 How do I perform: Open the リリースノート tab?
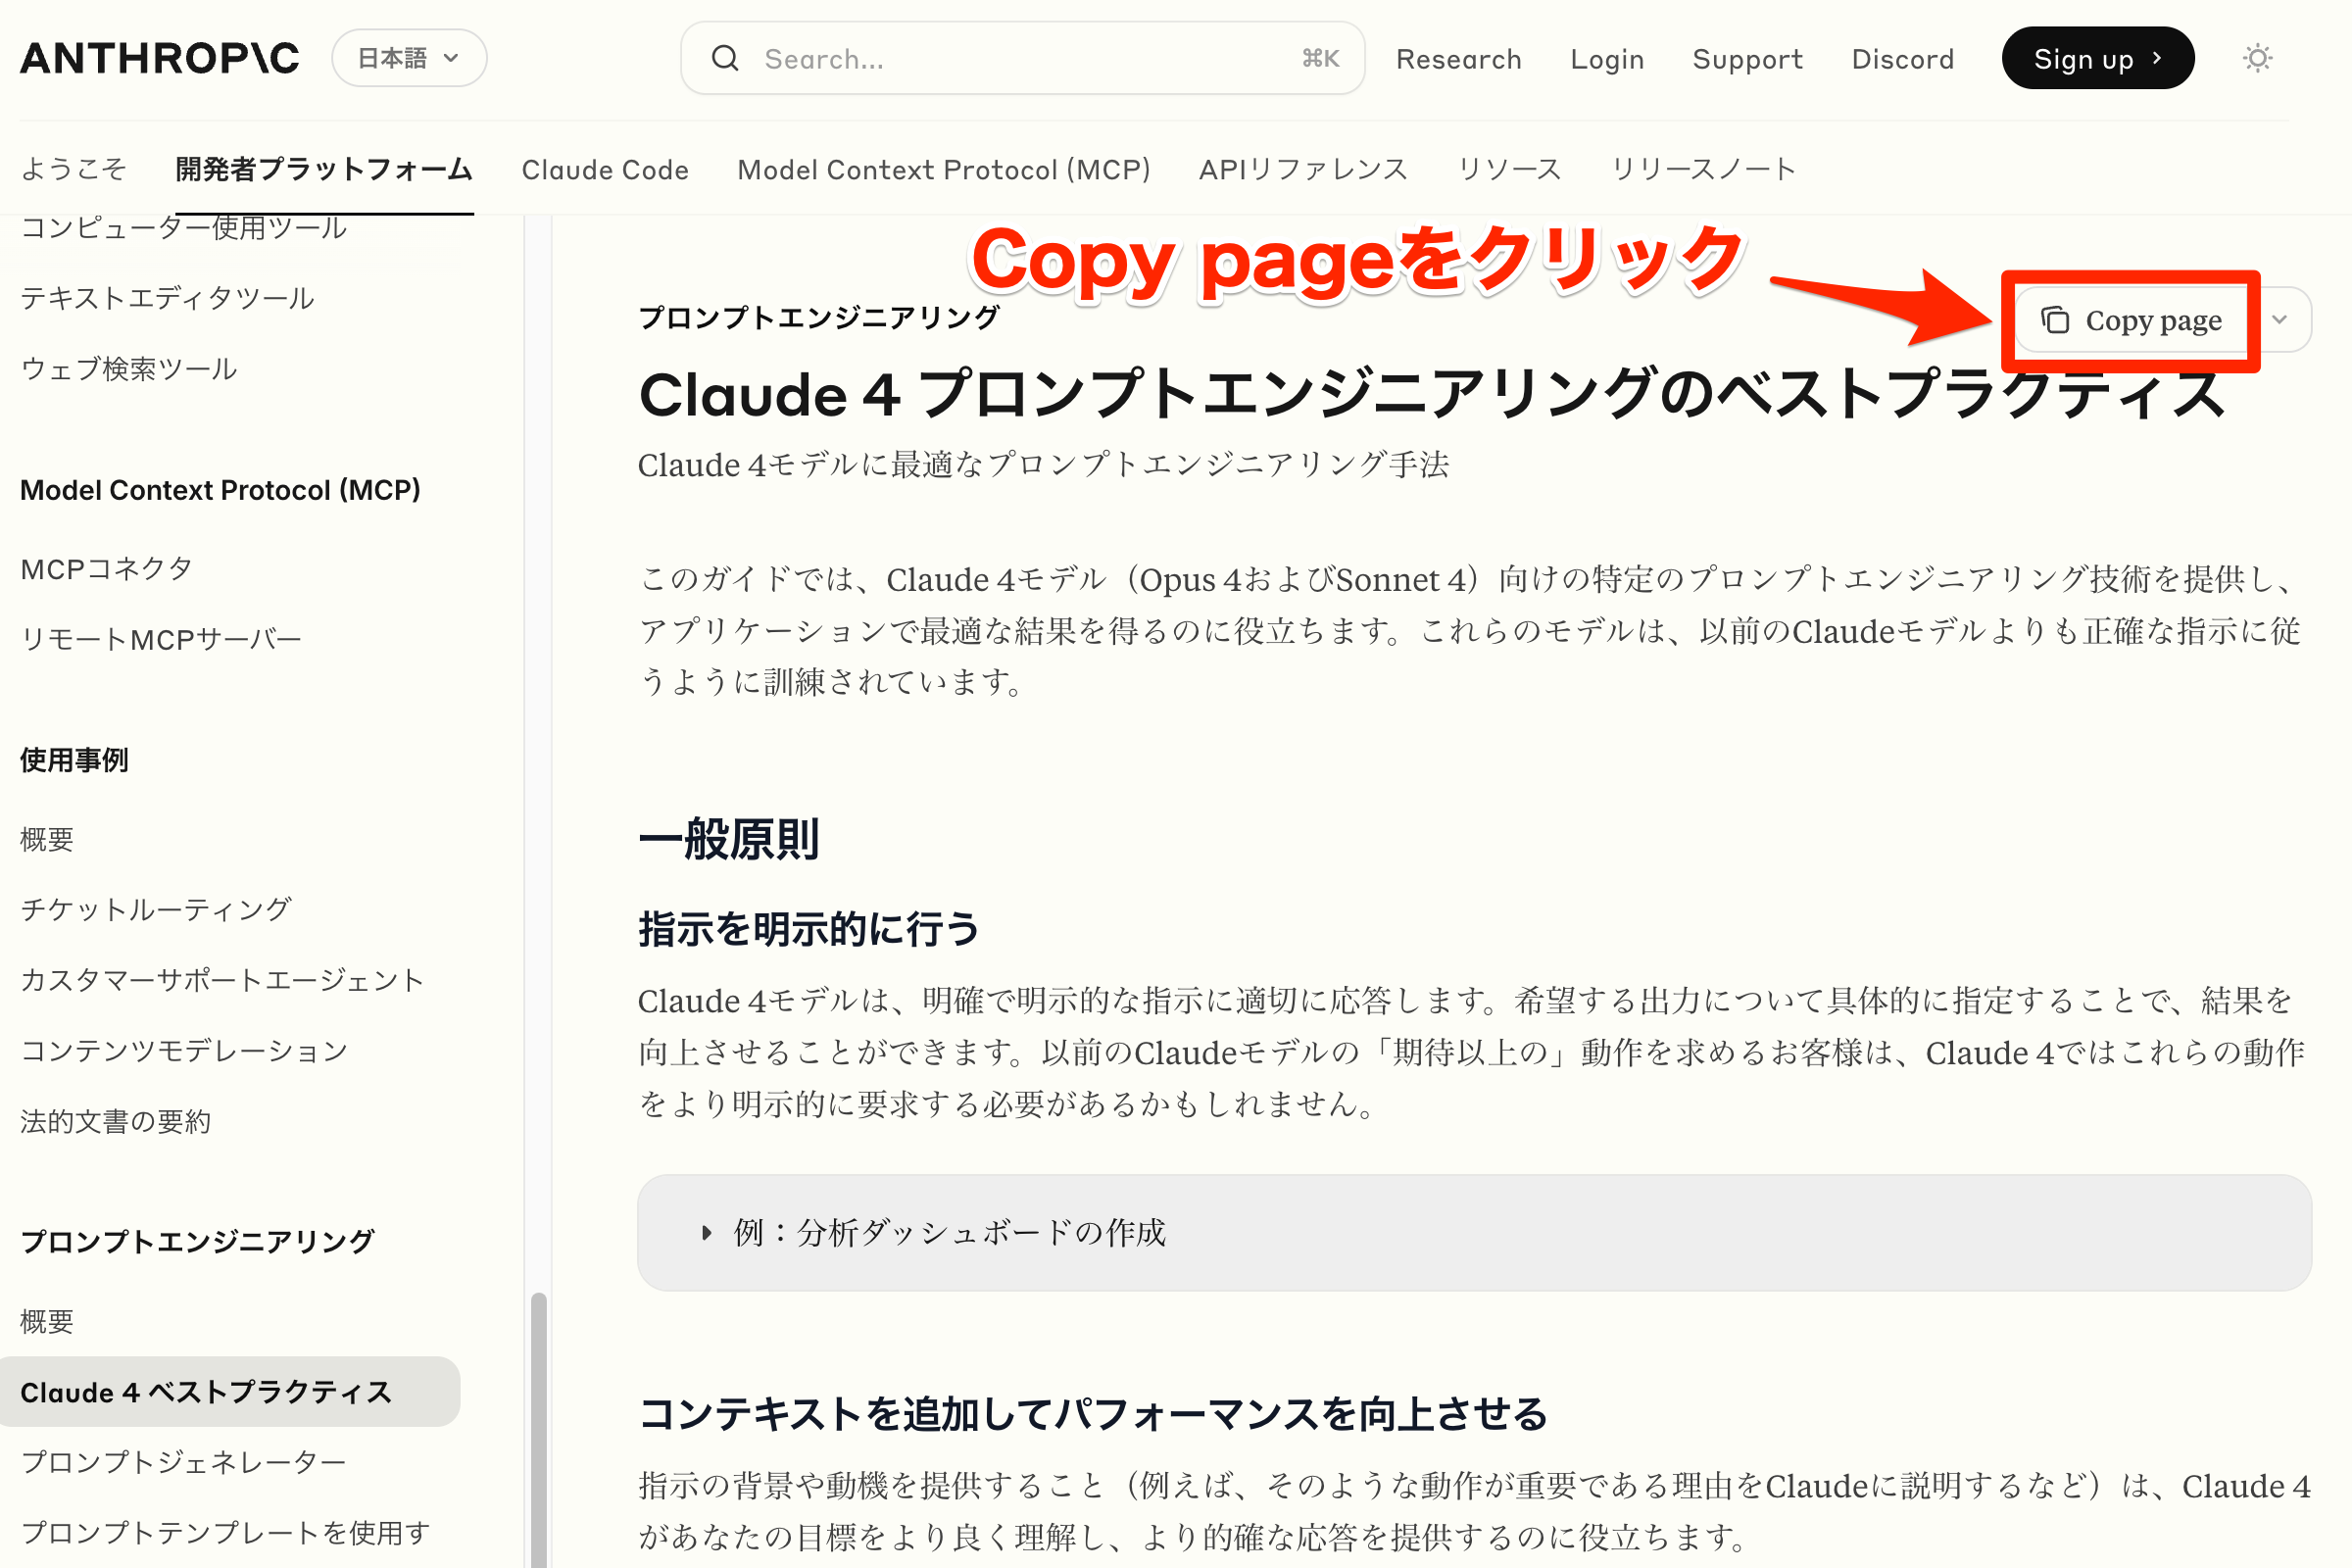click(1703, 169)
